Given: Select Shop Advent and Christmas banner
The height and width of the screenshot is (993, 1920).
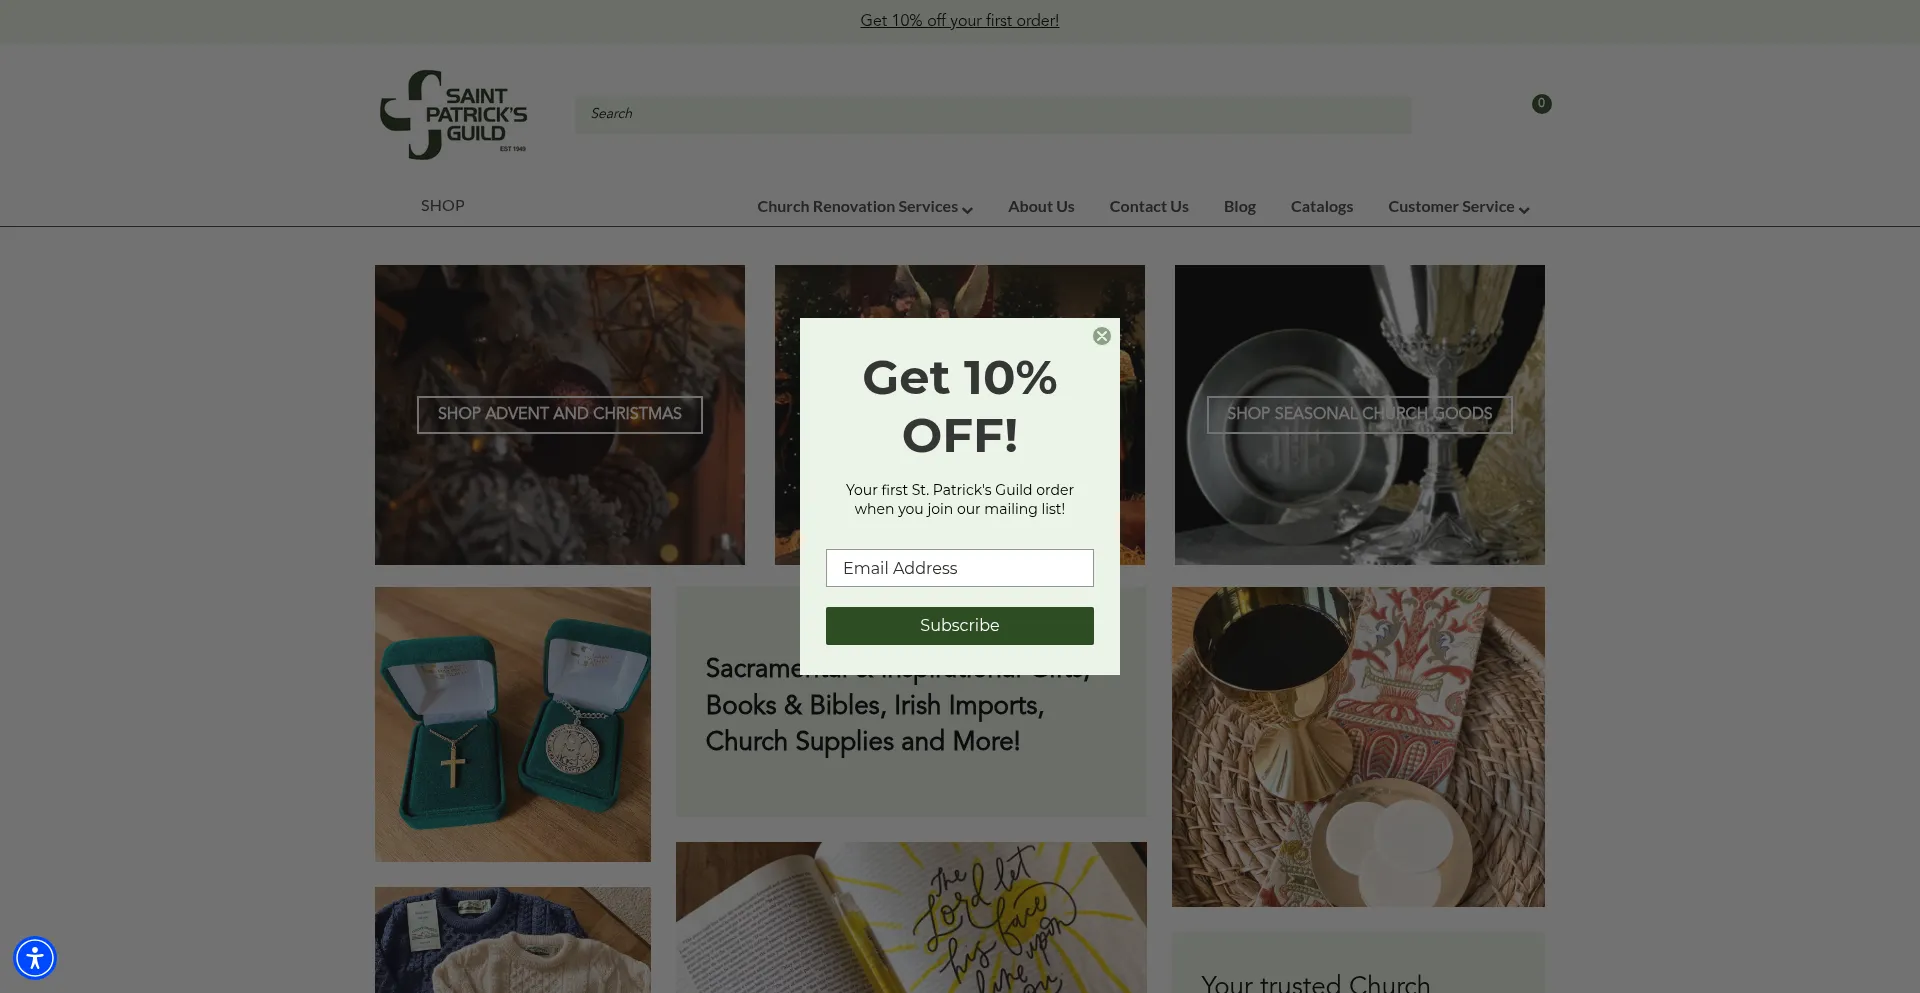Looking at the screenshot, I should click(x=559, y=414).
